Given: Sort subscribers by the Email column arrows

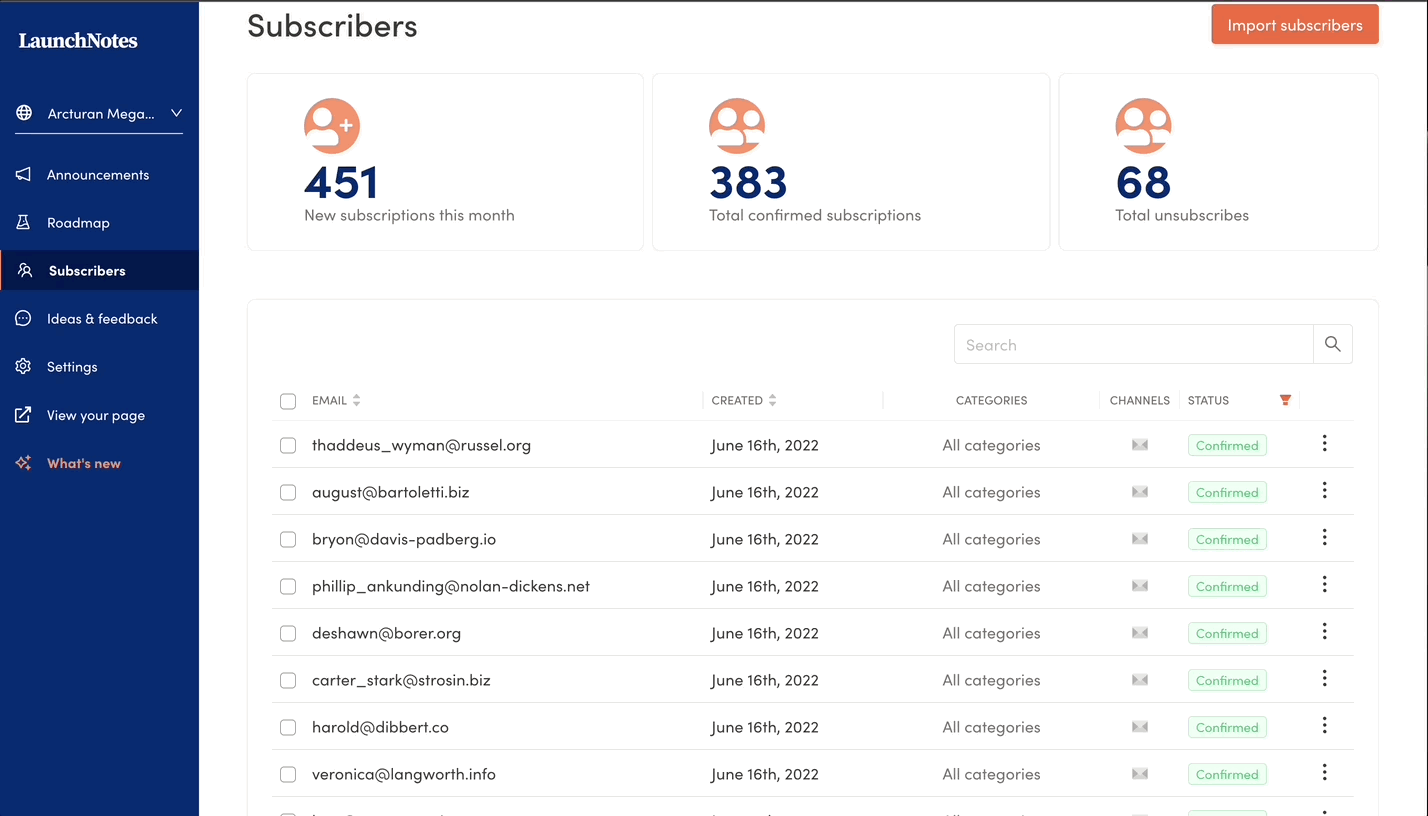Looking at the screenshot, I should click(x=356, y=400).
